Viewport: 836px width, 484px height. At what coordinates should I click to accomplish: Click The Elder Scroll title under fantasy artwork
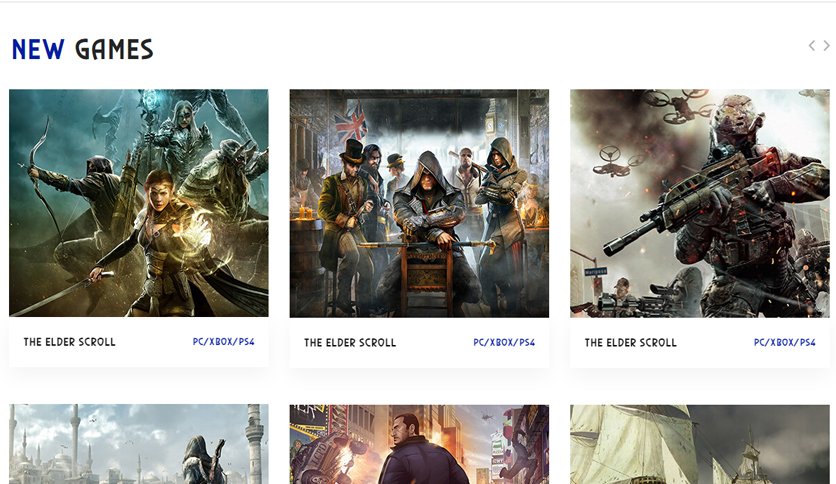69,342
